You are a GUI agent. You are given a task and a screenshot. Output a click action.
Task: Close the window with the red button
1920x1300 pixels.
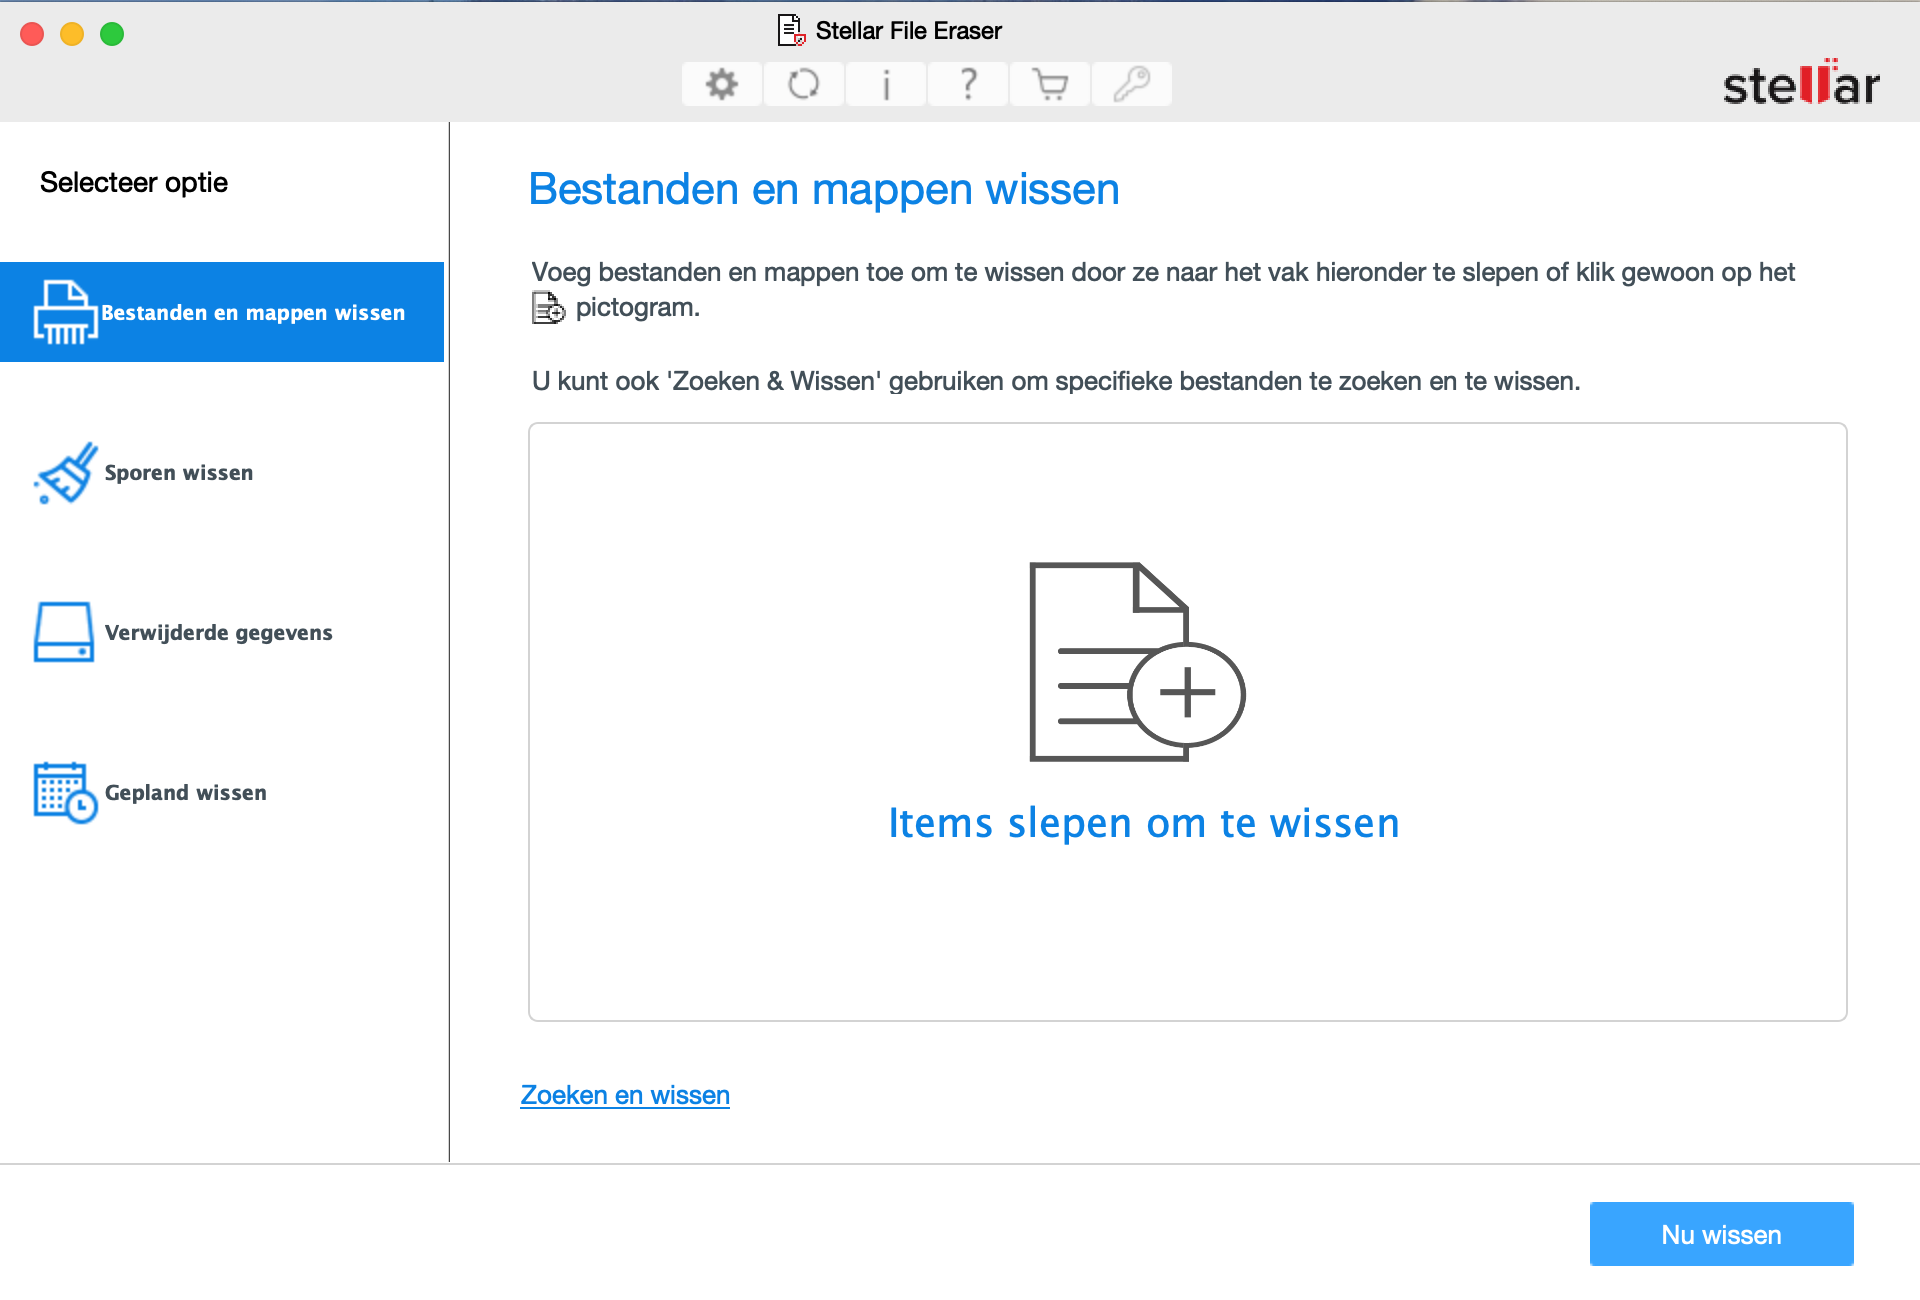coord(32,34)
